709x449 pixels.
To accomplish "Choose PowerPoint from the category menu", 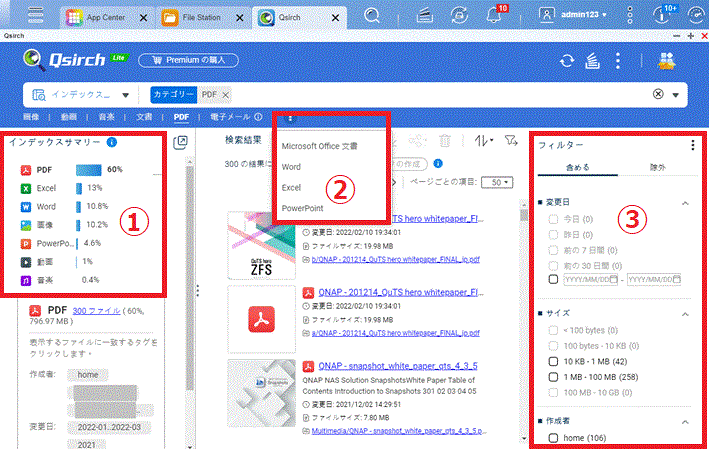I will click(x=303, y=208).
